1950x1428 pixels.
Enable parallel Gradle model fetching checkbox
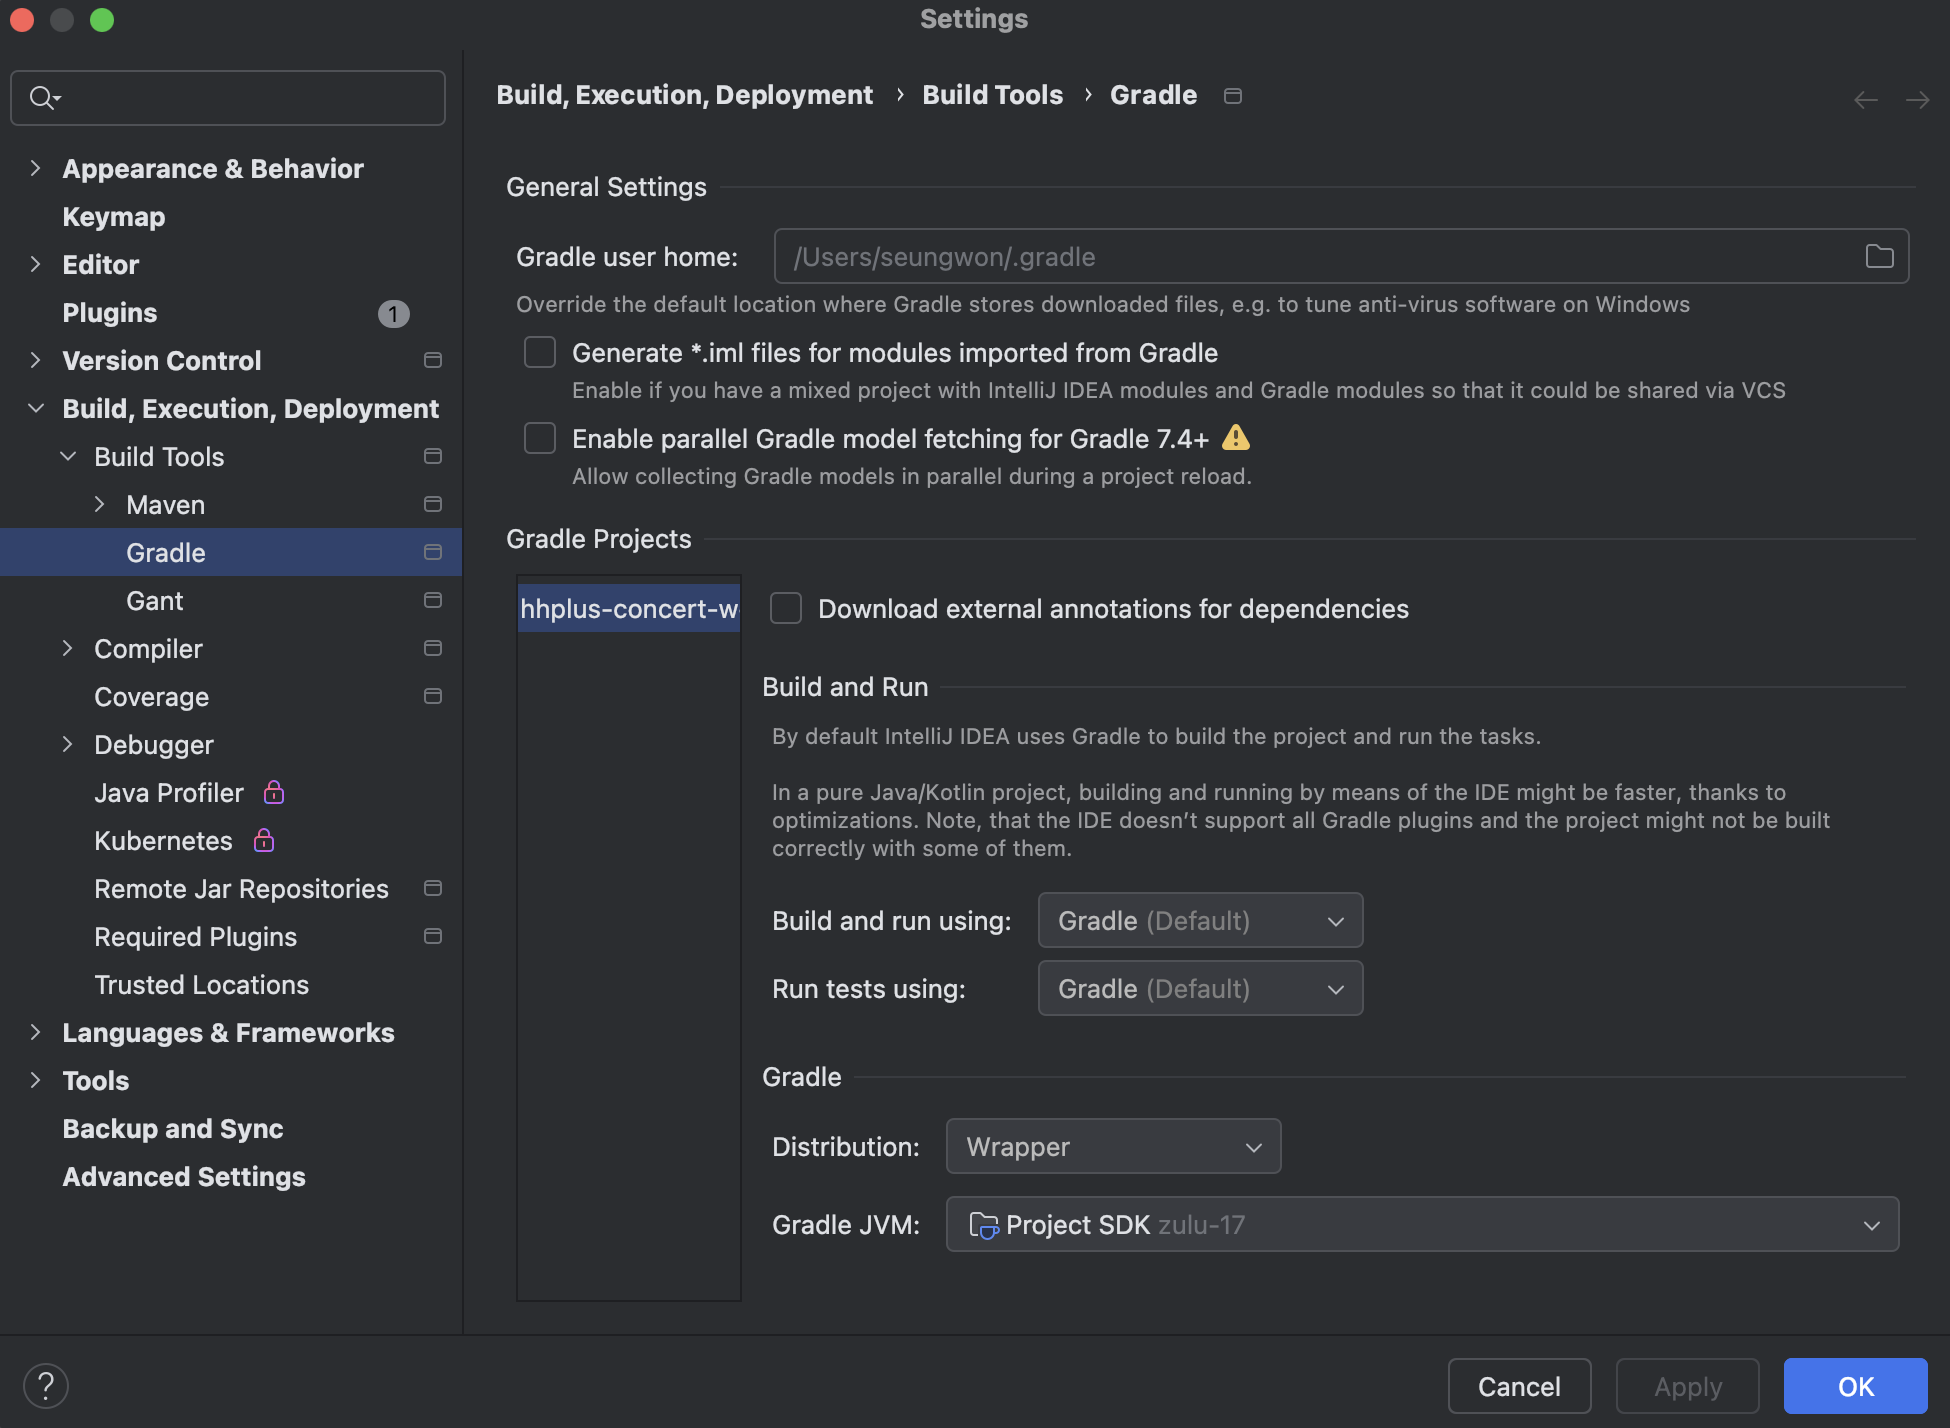tap(540, 438)
